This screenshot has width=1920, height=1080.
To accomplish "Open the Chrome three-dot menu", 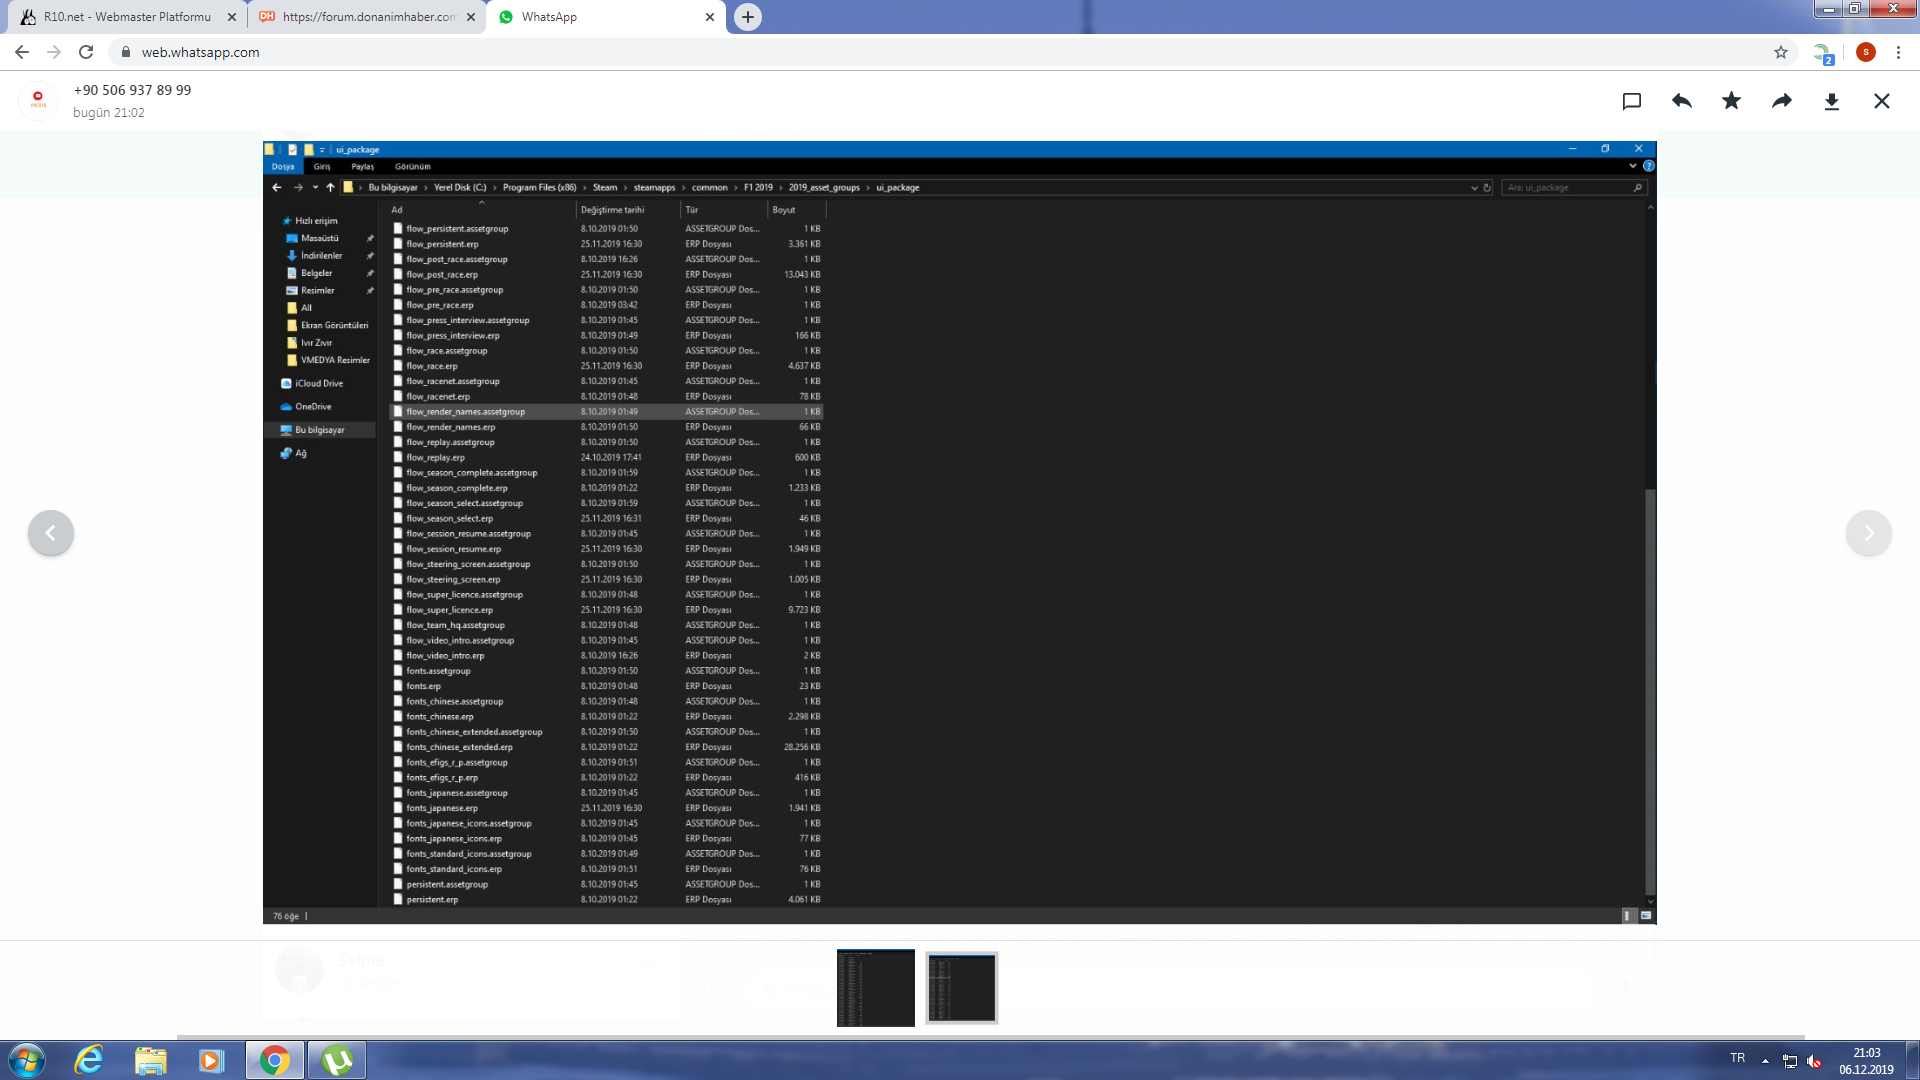I will pos(1898,52).
